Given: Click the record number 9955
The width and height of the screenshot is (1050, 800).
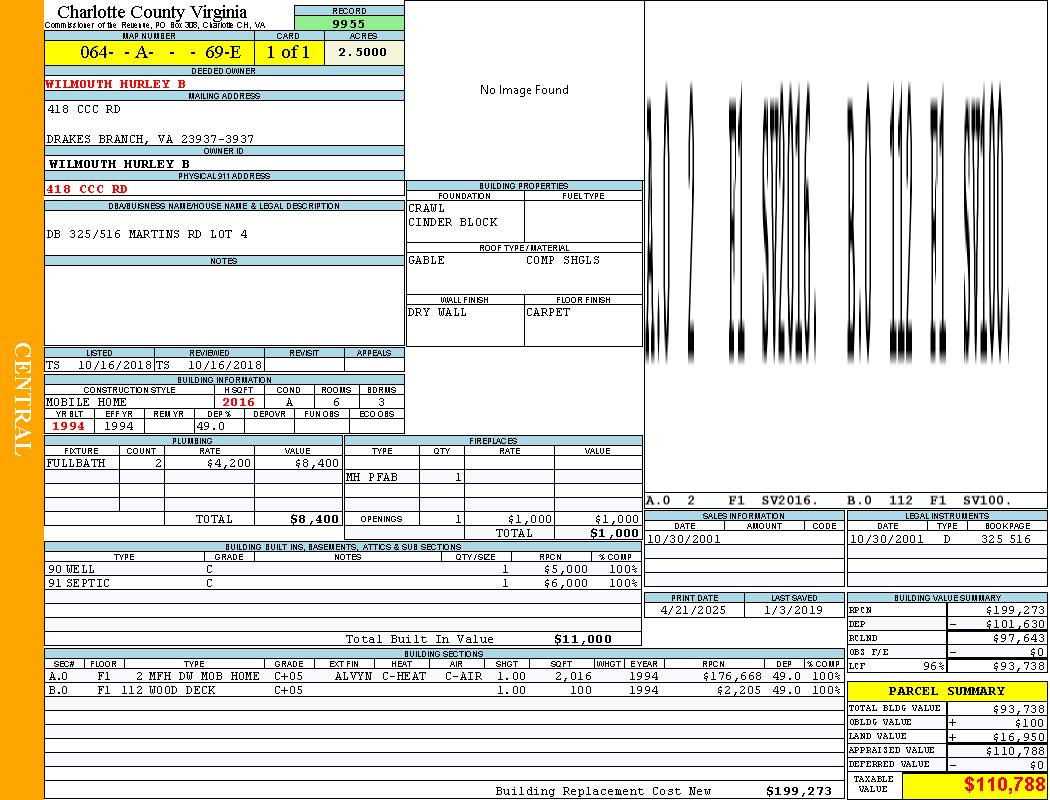Looking at the screenshot, I should pyautogui.click(x=349, y=23).
